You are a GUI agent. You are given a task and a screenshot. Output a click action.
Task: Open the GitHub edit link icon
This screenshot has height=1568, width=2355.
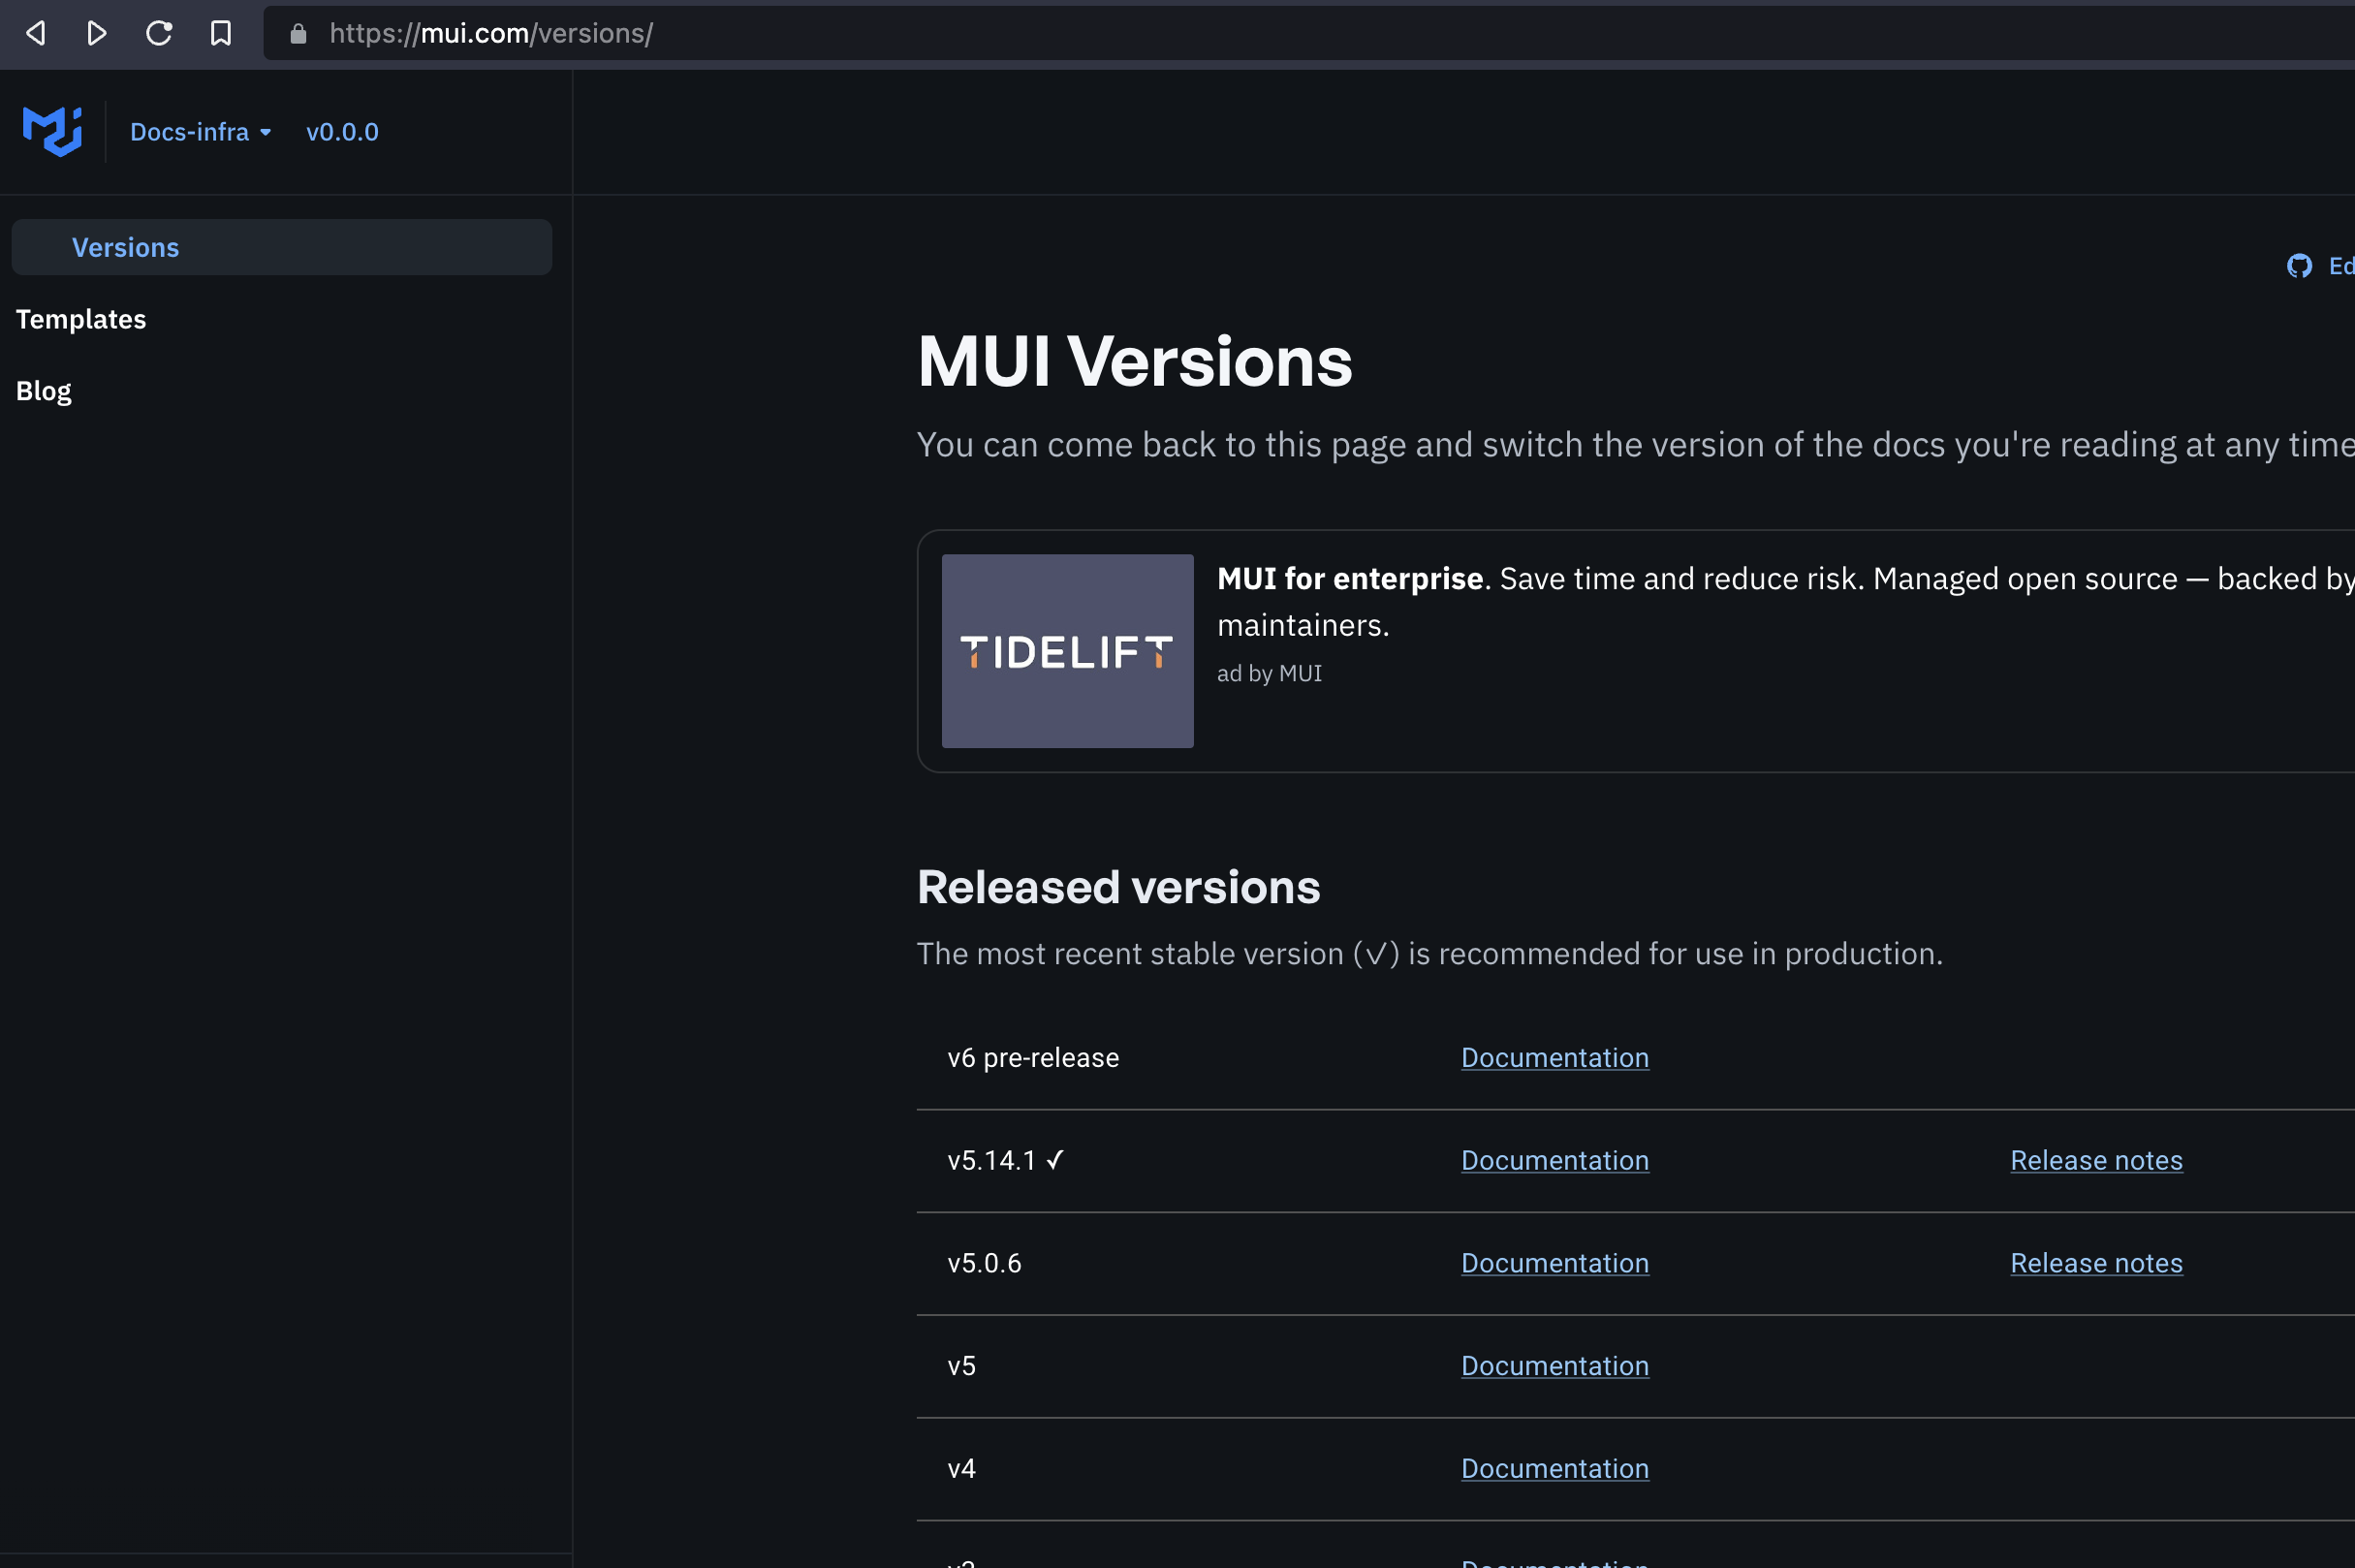[x=2300, y=265]
